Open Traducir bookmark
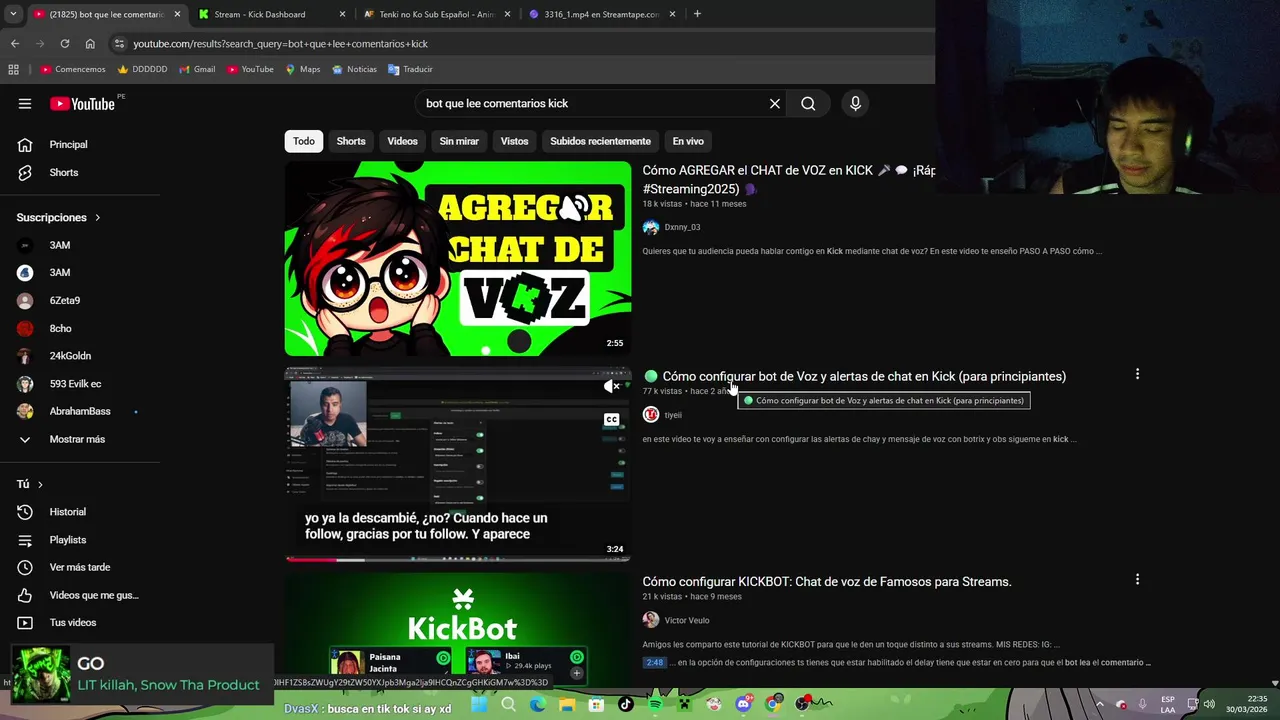Image resolution: width=1280 pixels, height=720 pixels. click(x=410, y=69)
